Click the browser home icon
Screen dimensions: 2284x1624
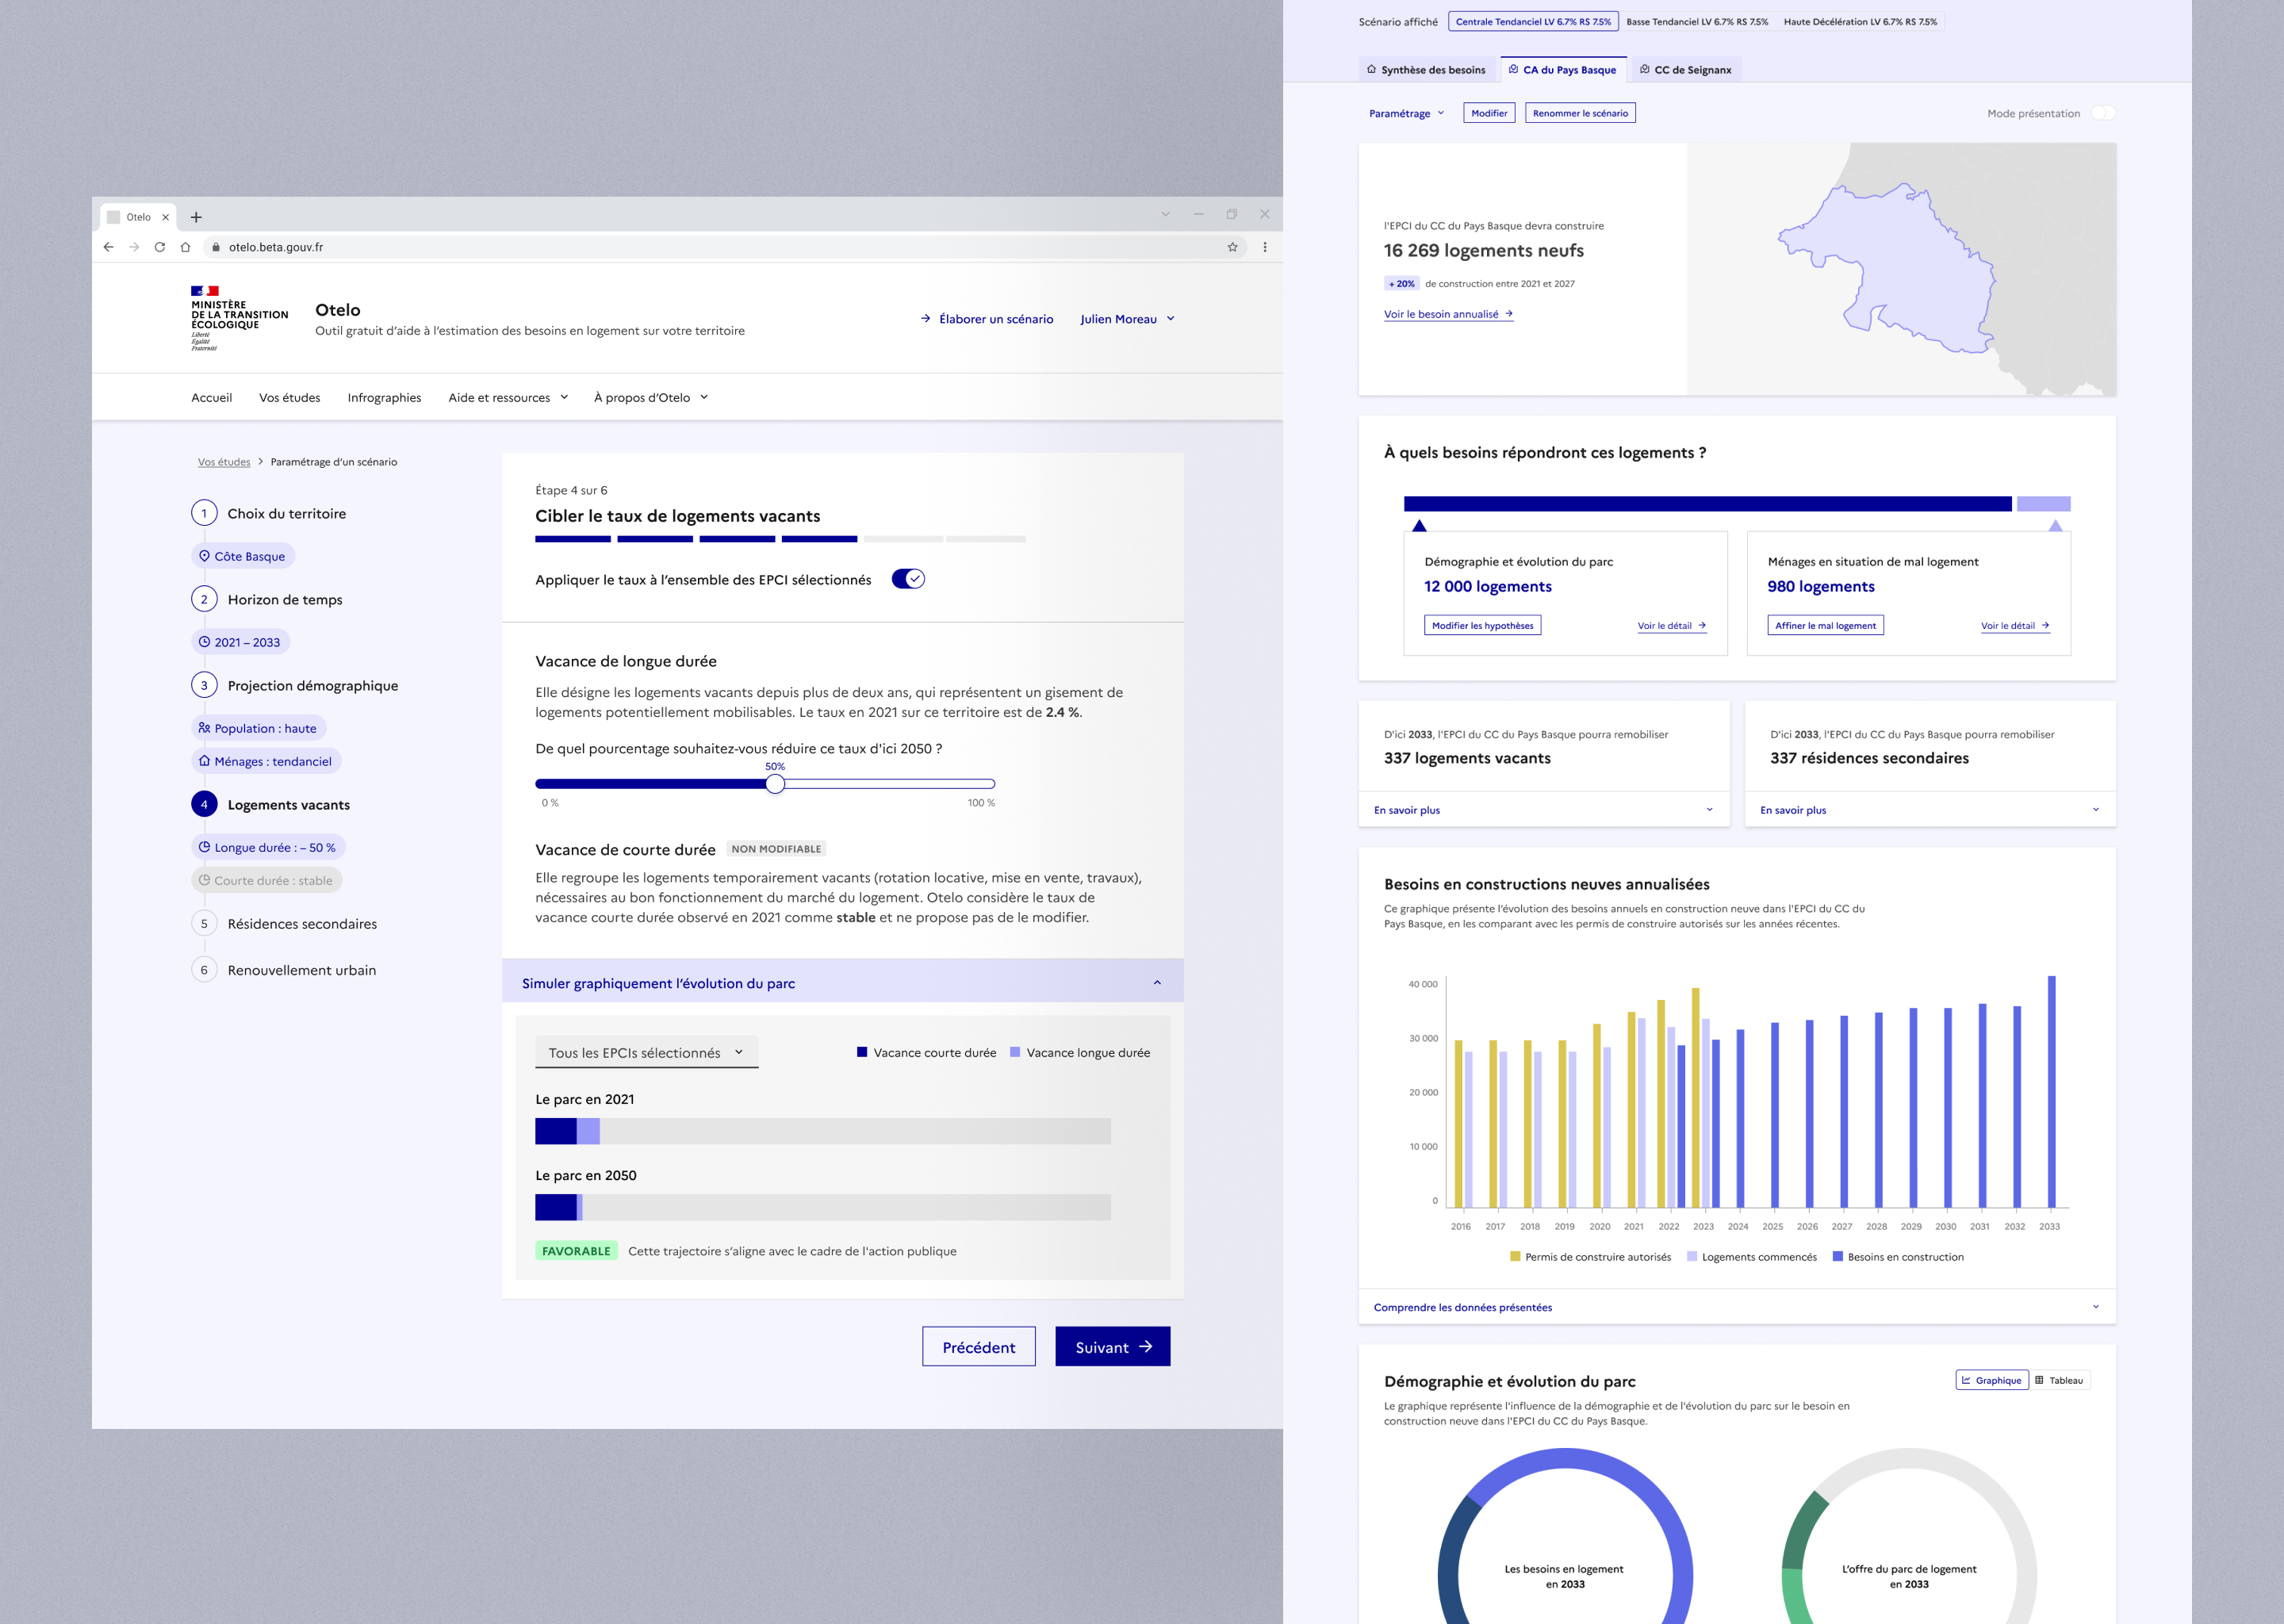click(x=185, y=247)
